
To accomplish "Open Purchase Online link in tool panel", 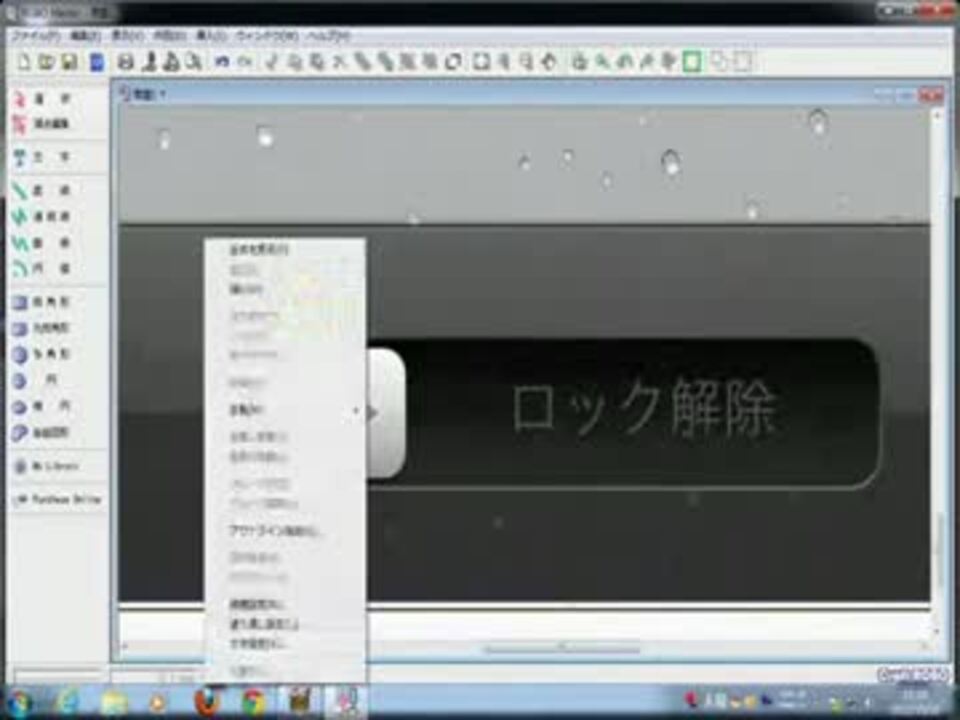I will 58,500.
